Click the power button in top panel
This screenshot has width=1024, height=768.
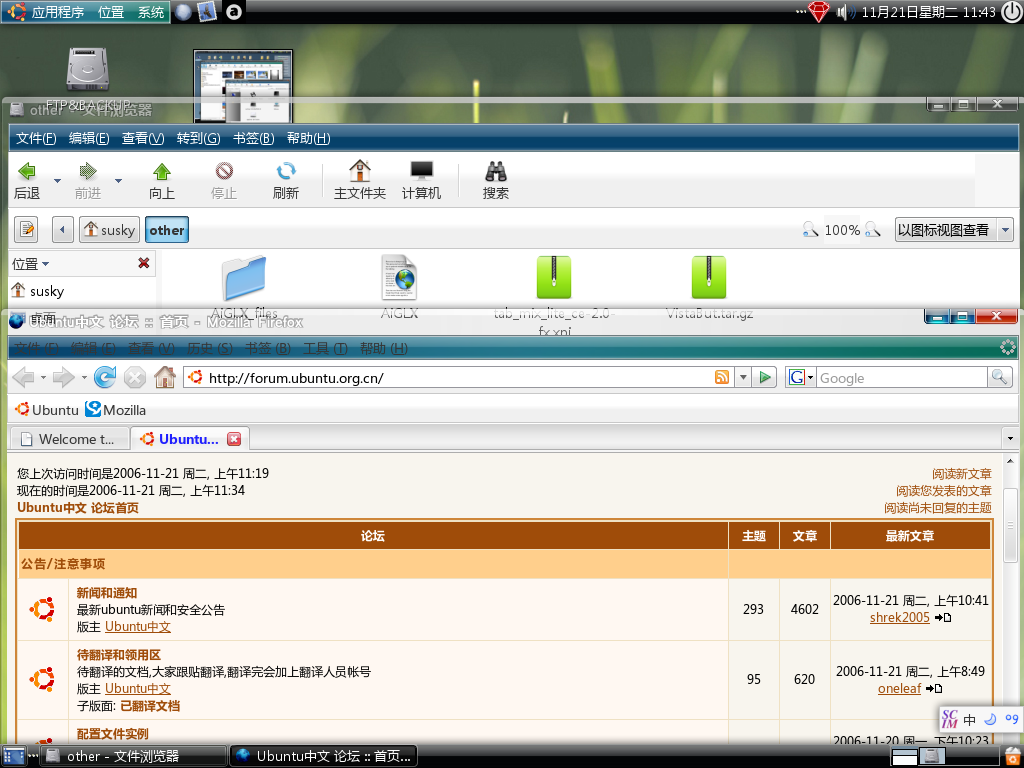tap(1012, 12)
